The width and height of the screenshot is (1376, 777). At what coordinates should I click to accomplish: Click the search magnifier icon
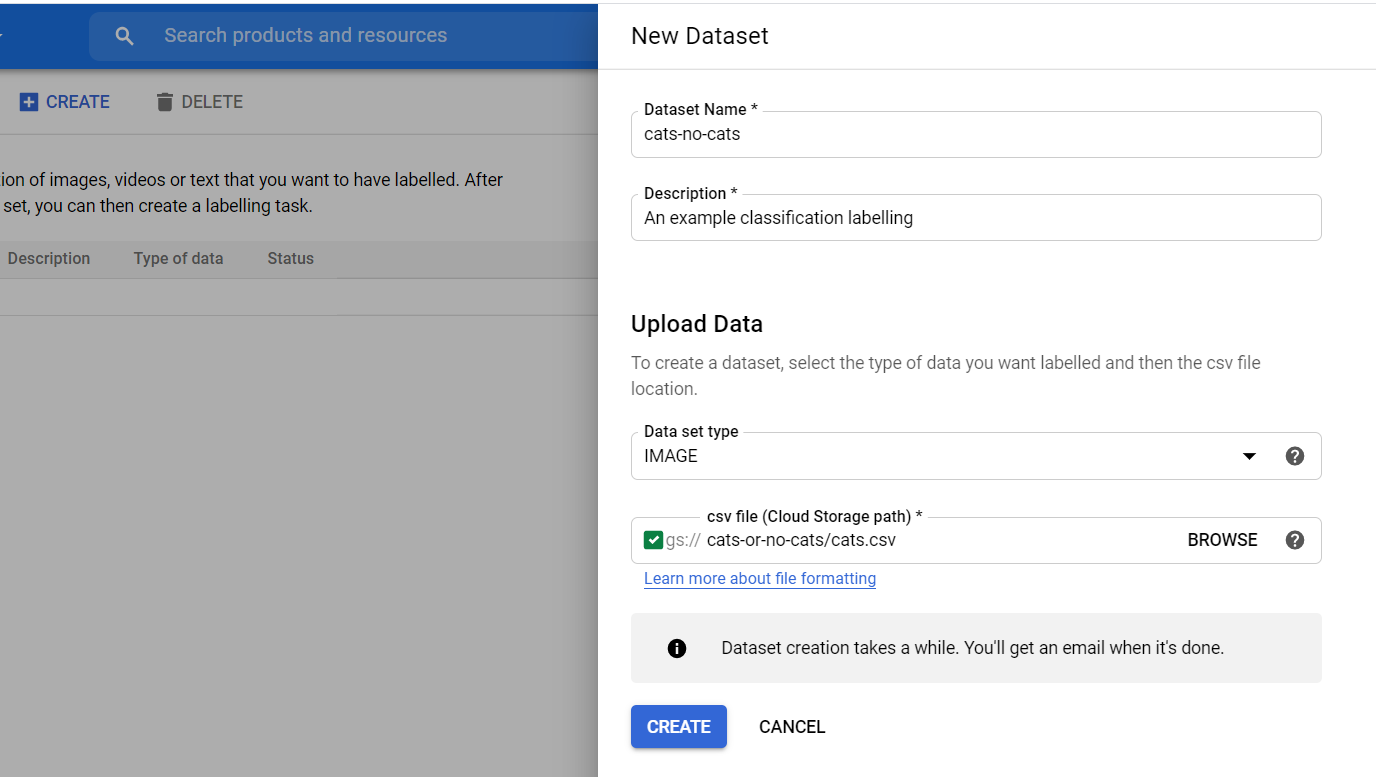124,36
